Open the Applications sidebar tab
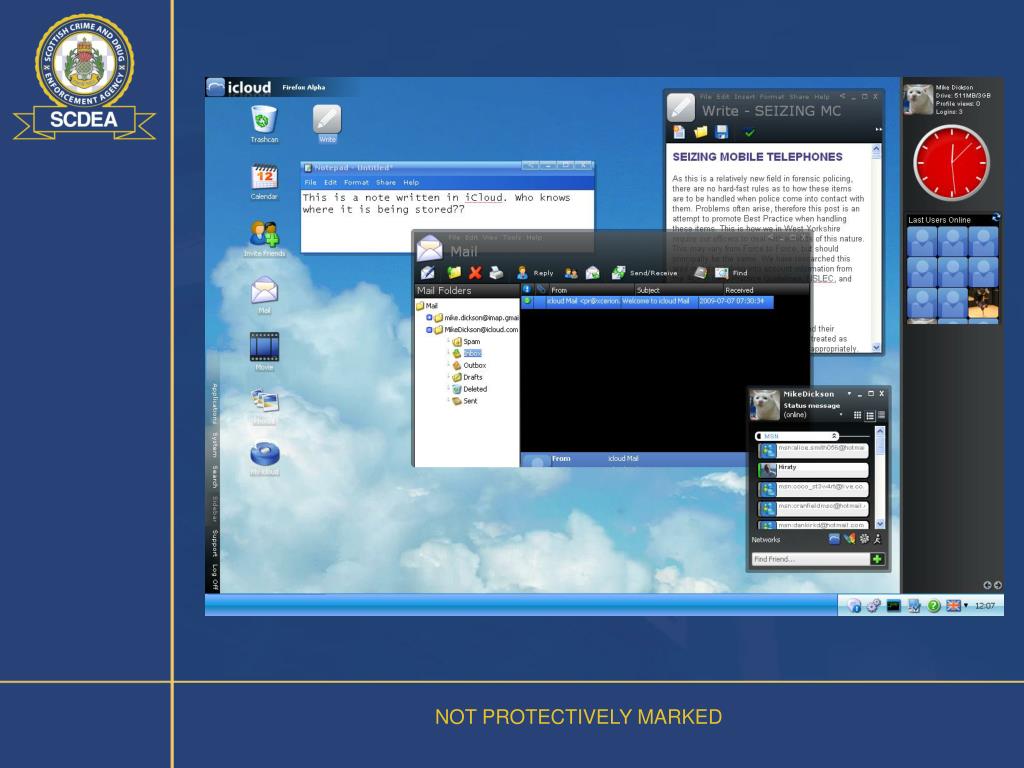This screenshot has width=1024, height=768. coord(213,404)
